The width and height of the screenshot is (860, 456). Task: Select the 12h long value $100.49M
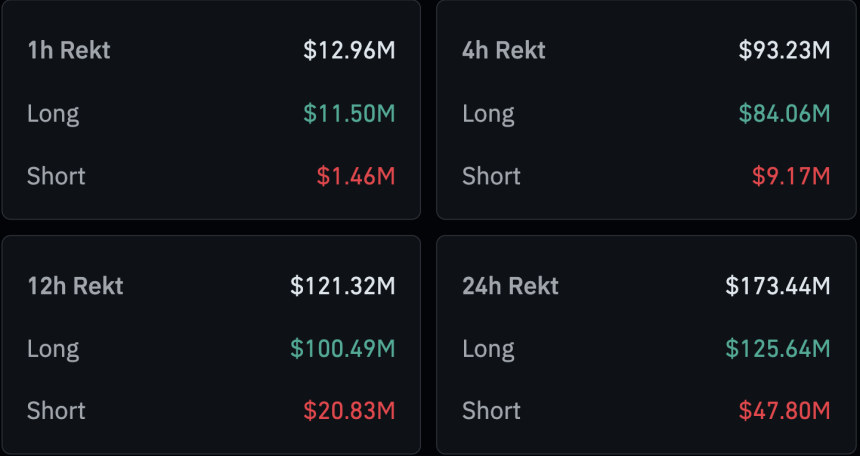coord(343,349)
